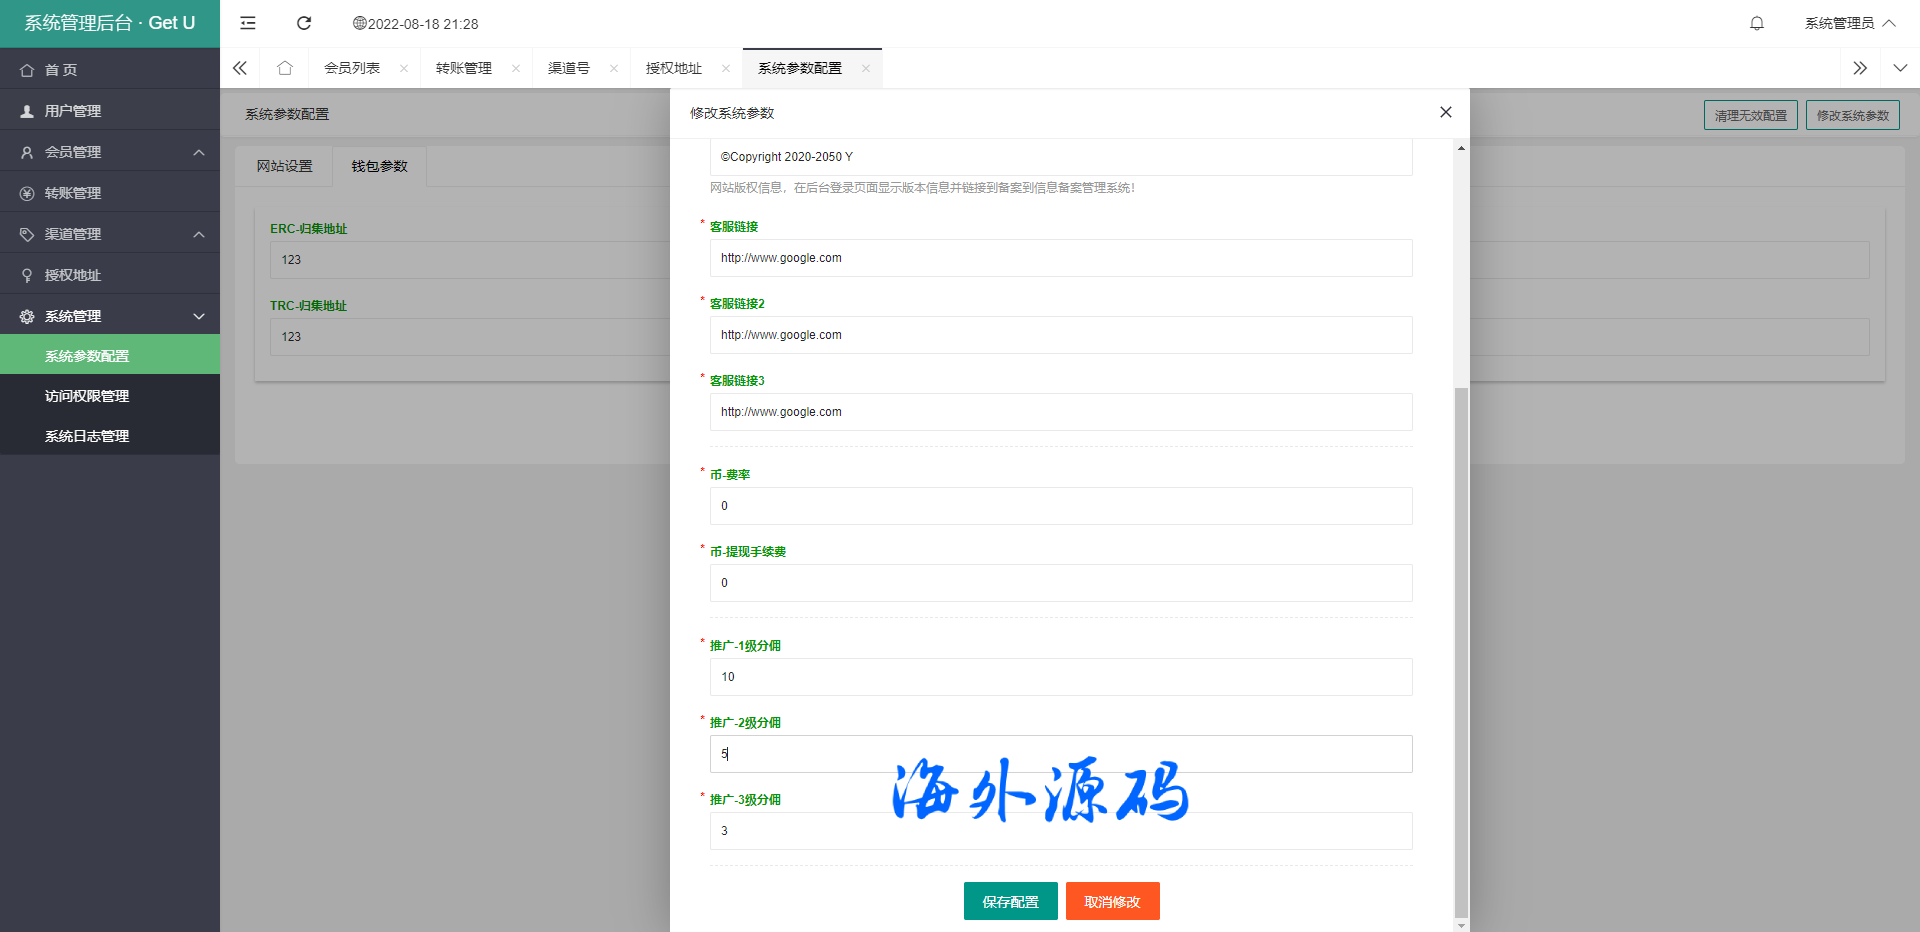Image resolution: width=1920 pixels, height=932 pixels.
Task: Click the home icon tab
Action: pyautogui.click(x=285, y=68)
